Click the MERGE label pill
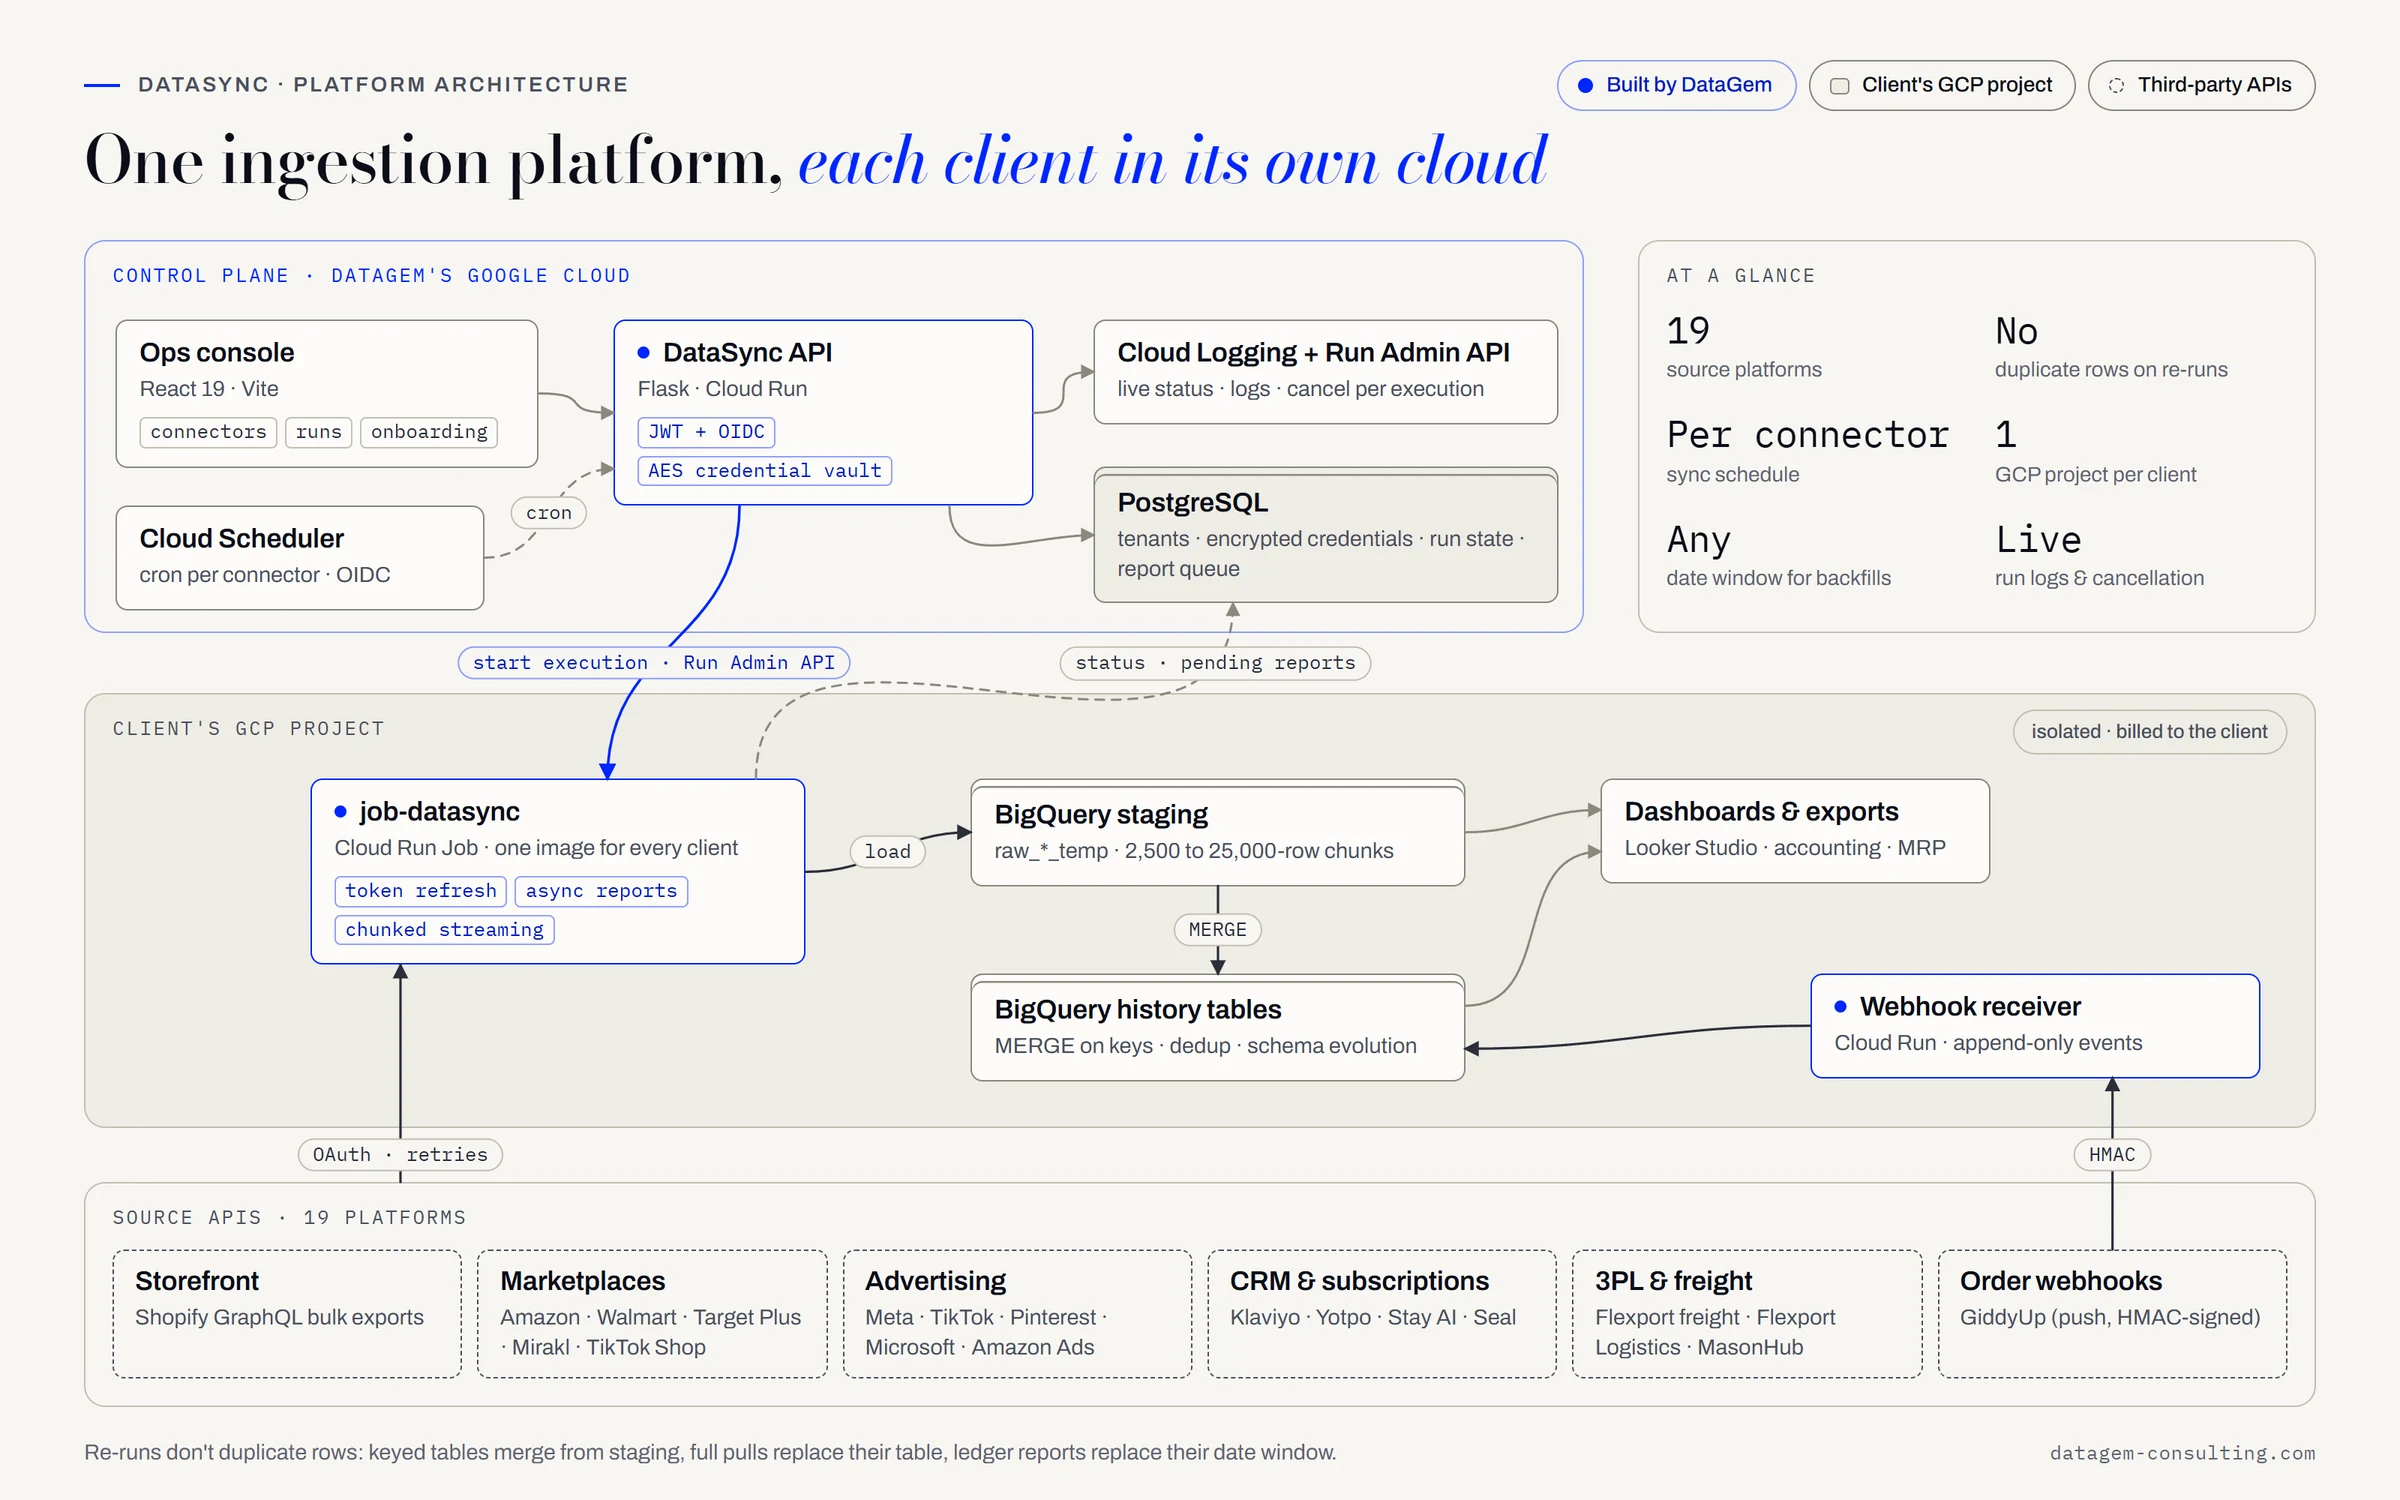Viewport: 2400px width, 1500px height. [x=1218, y=930]
